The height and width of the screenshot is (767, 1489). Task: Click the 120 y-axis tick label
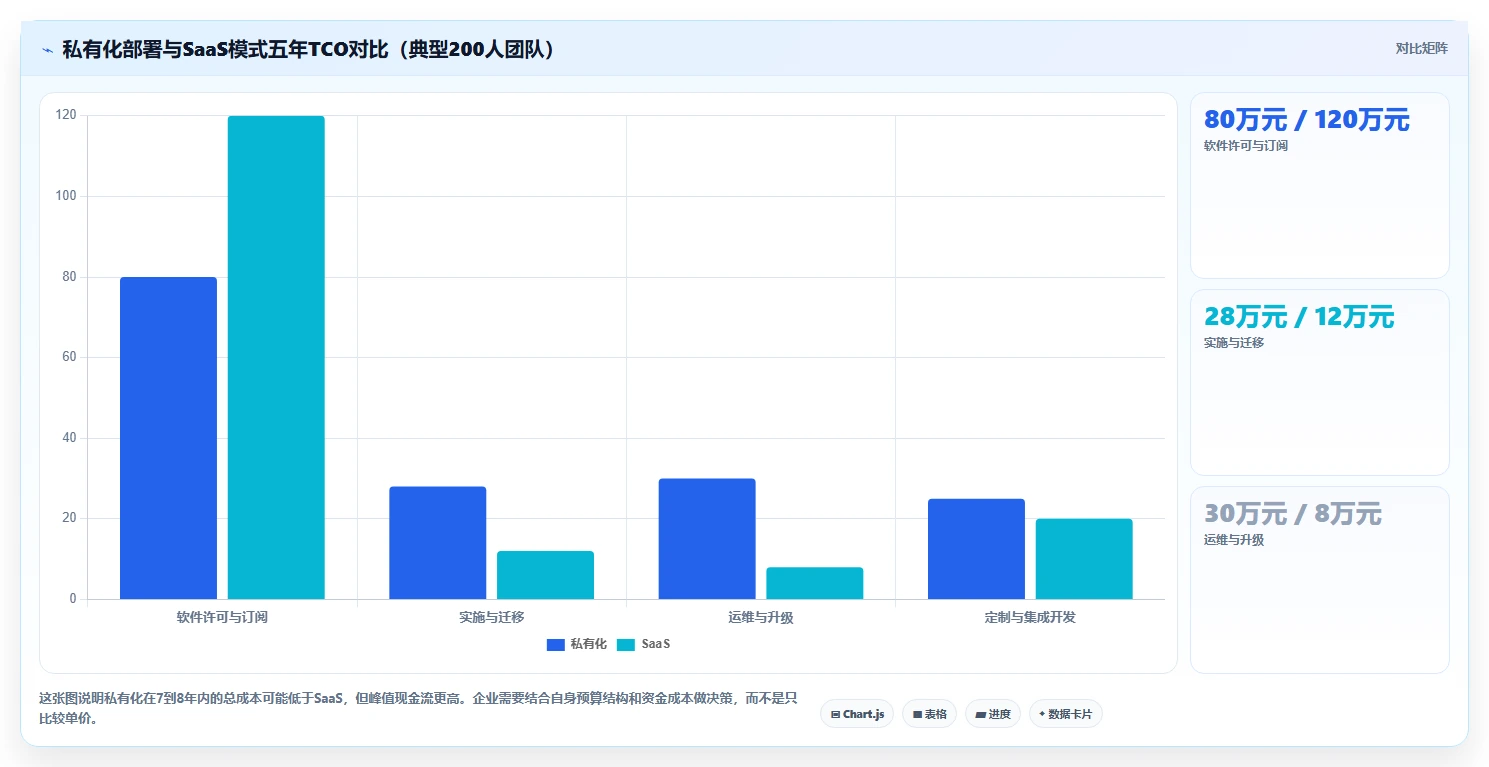pos(66,116)
